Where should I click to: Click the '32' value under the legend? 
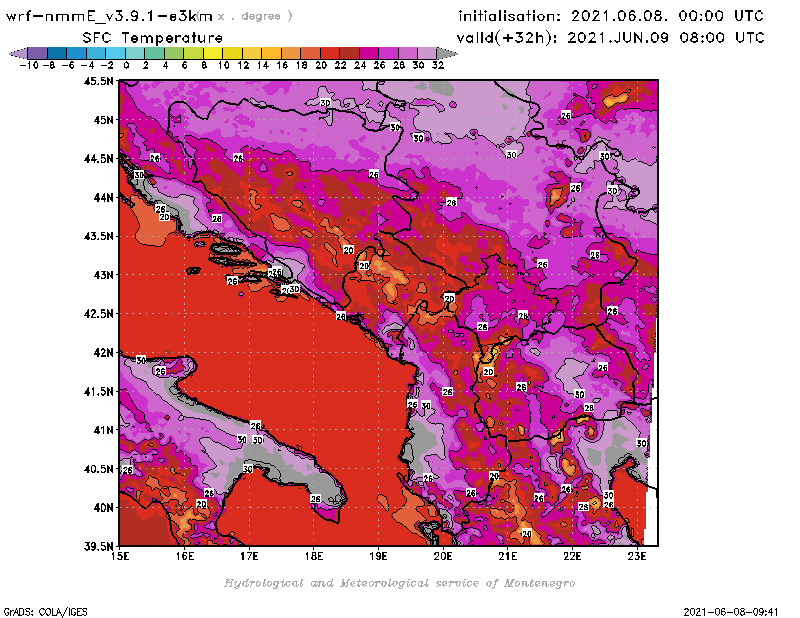(x=438, y=65)
